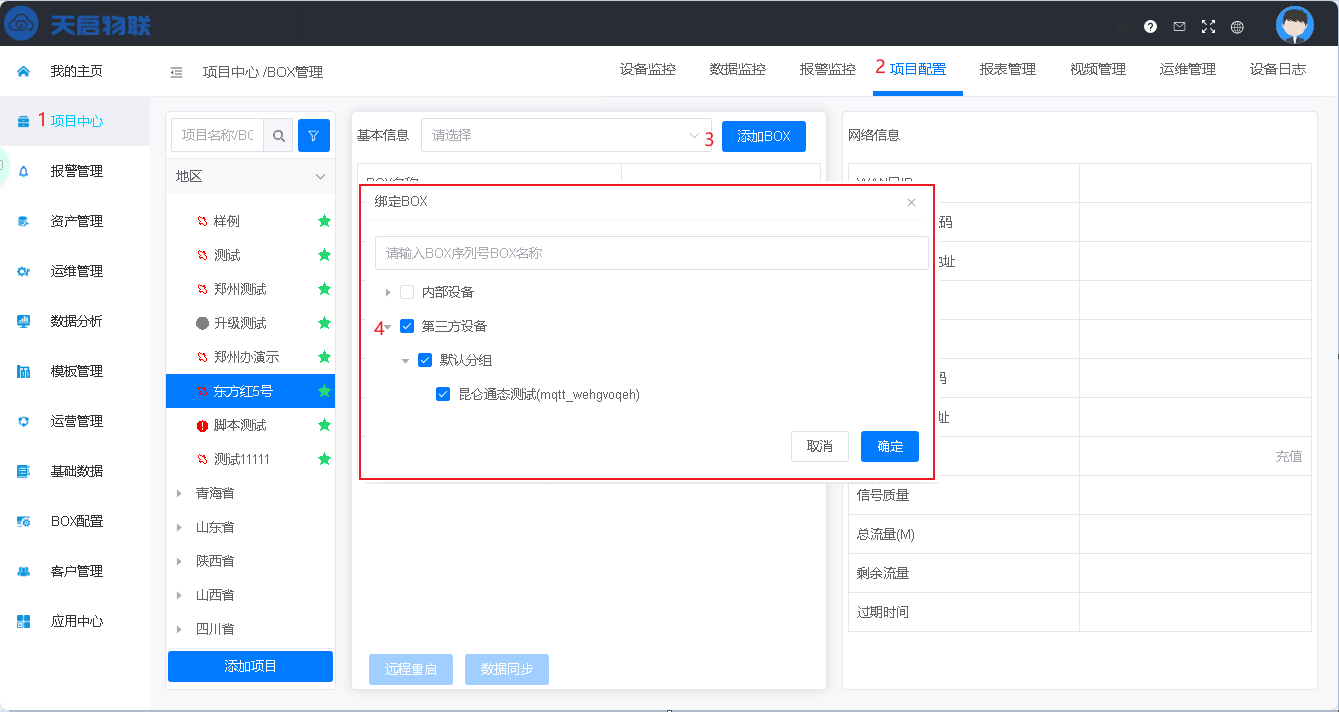Screen dimensions: 1339x712
Task: Click the 添加BOX button
Action: [764, 136]
